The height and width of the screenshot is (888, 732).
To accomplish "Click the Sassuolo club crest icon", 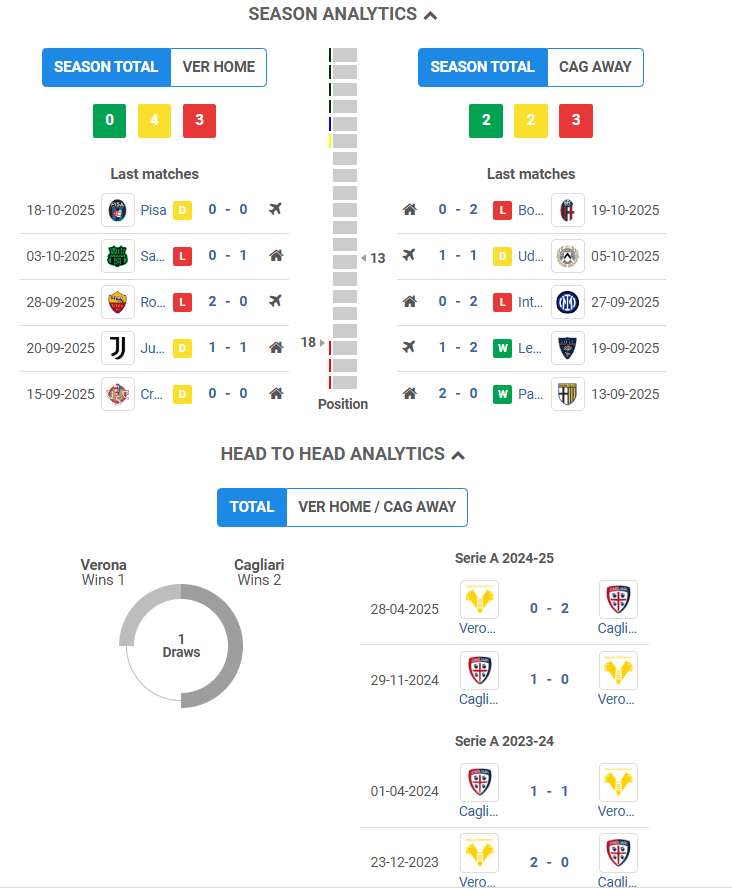I will 118,256.
